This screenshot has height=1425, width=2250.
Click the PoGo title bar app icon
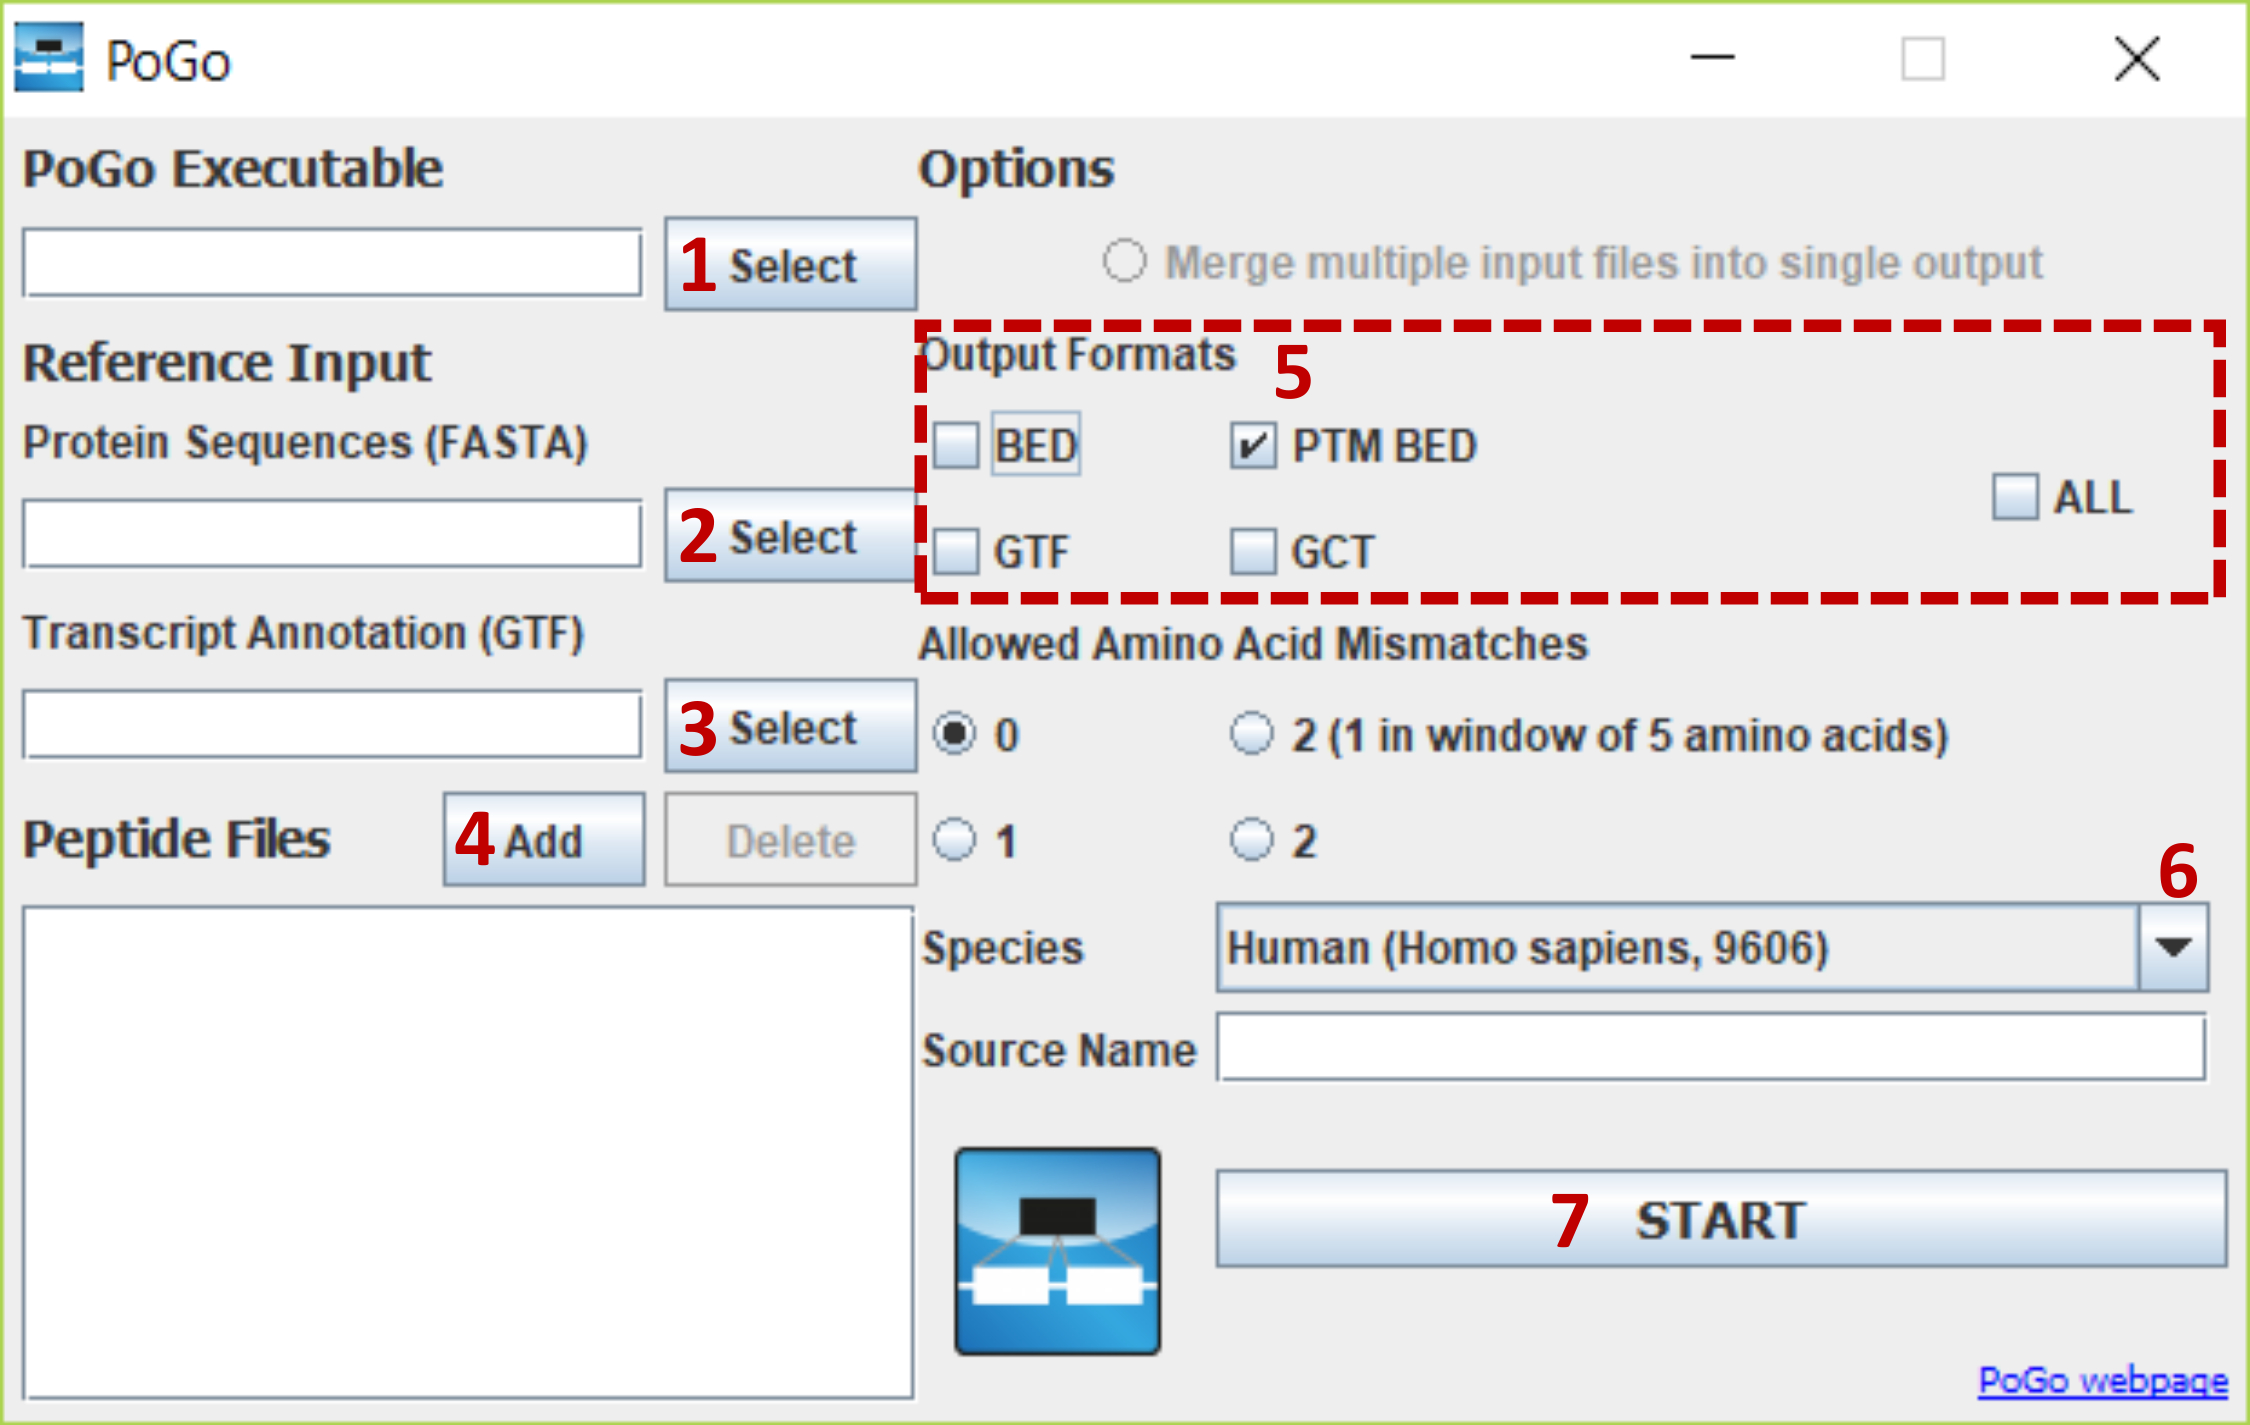coord(49,59)
